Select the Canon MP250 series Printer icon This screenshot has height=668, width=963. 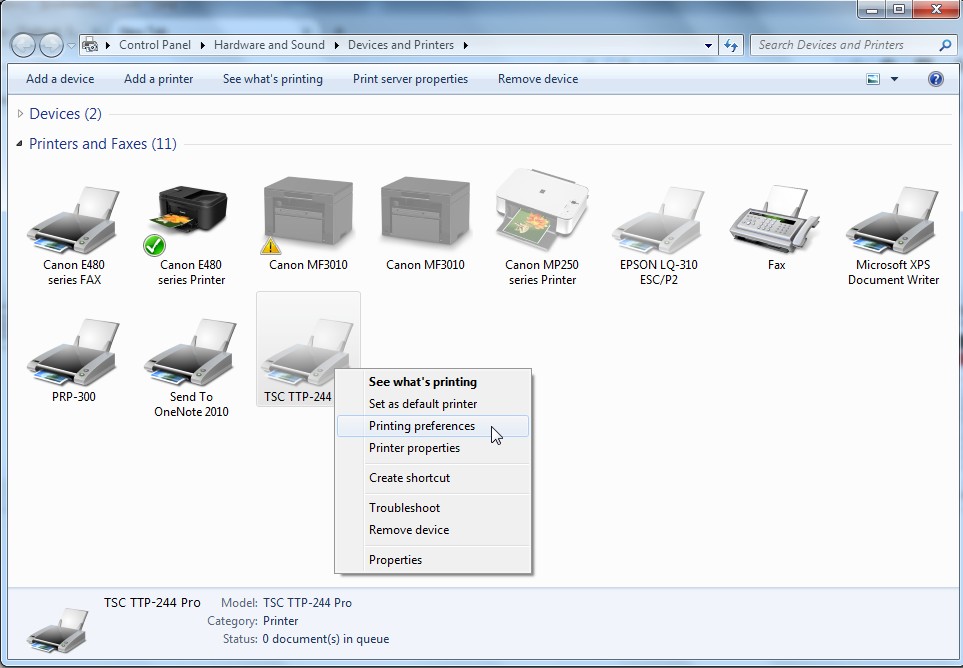pos(541,215)
